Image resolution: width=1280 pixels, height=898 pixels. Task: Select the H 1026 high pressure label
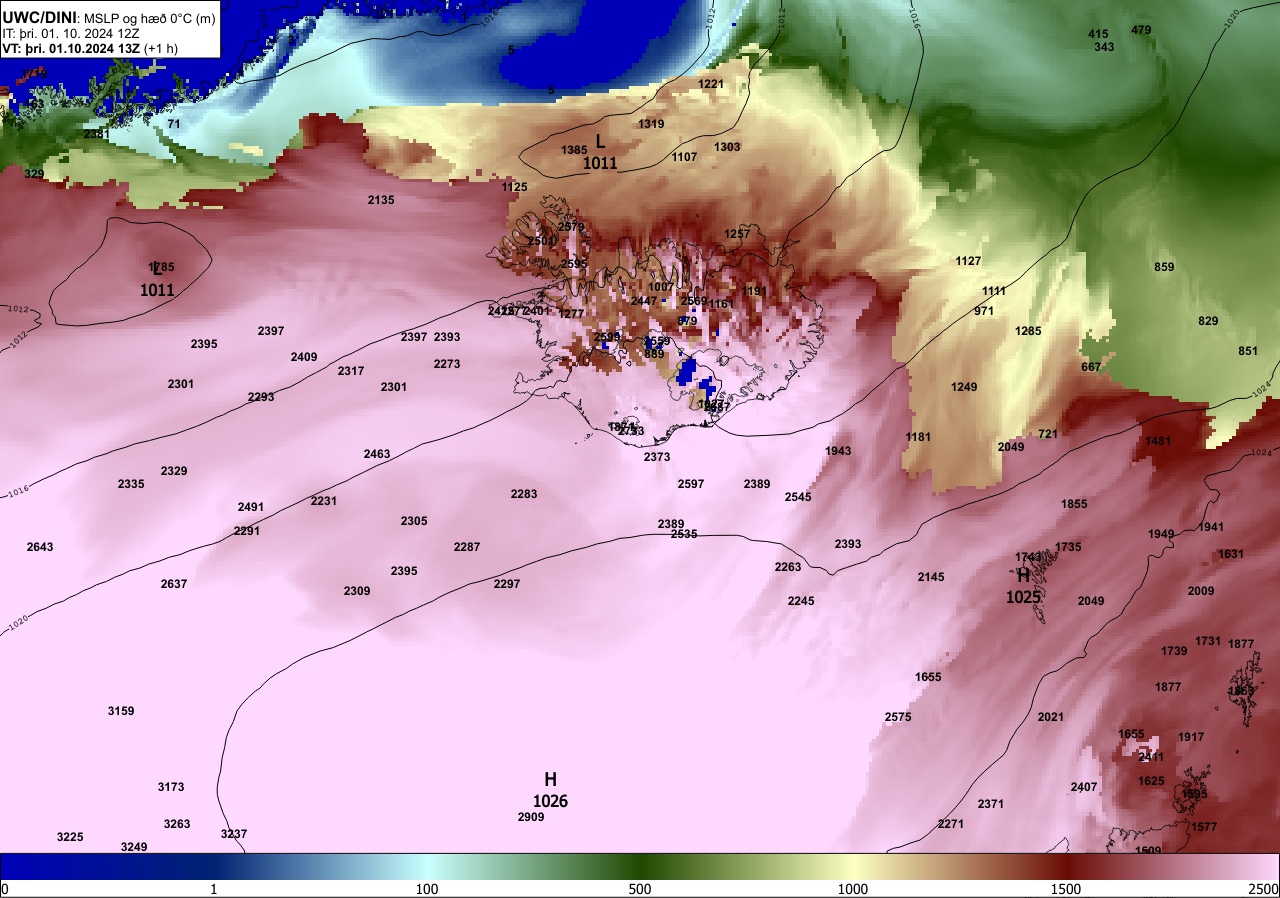[x=550, y=790]
